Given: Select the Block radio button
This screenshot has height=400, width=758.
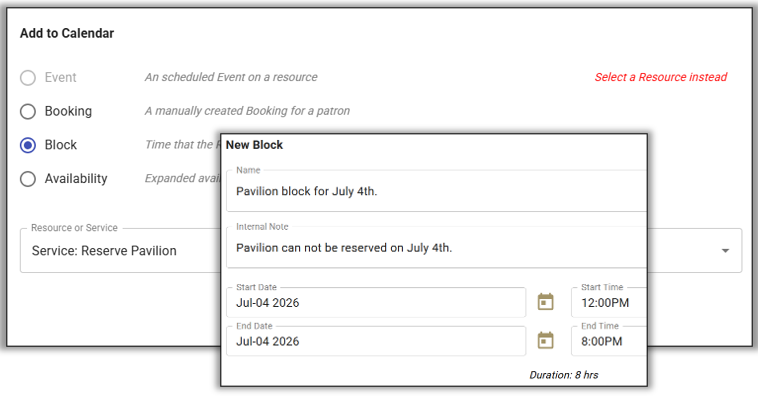Looking at the screenshot, I should pyautogui.click(x=28, y=145).
